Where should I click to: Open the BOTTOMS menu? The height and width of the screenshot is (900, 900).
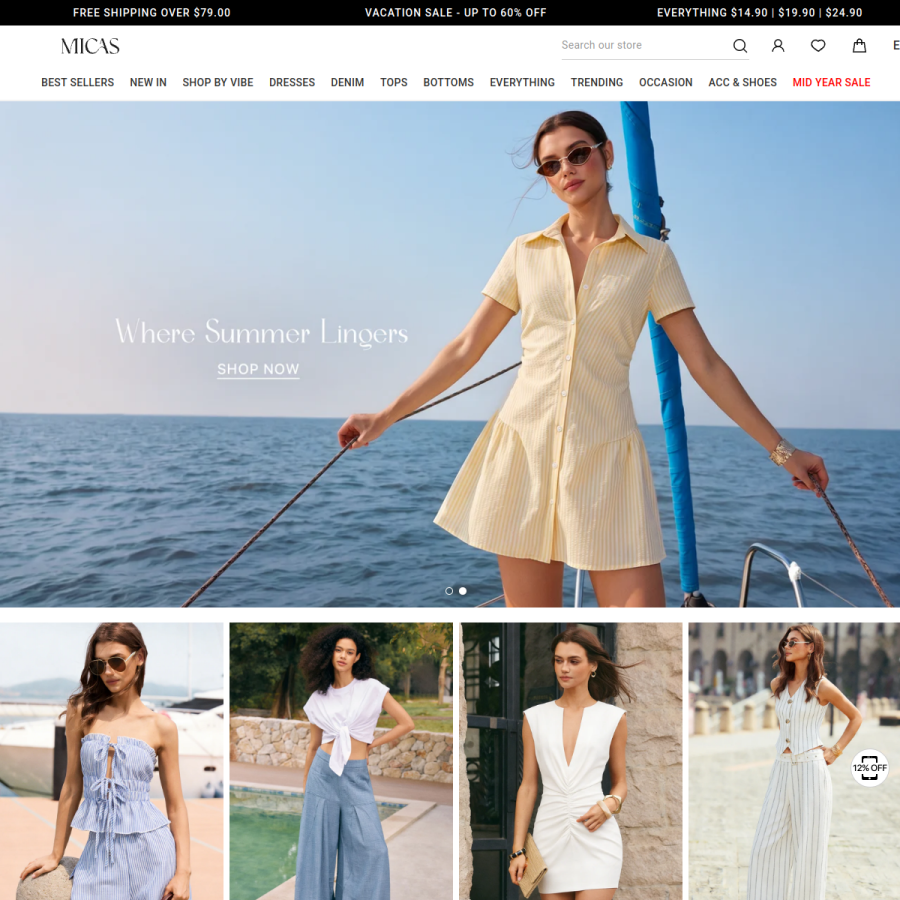[448, 83]
